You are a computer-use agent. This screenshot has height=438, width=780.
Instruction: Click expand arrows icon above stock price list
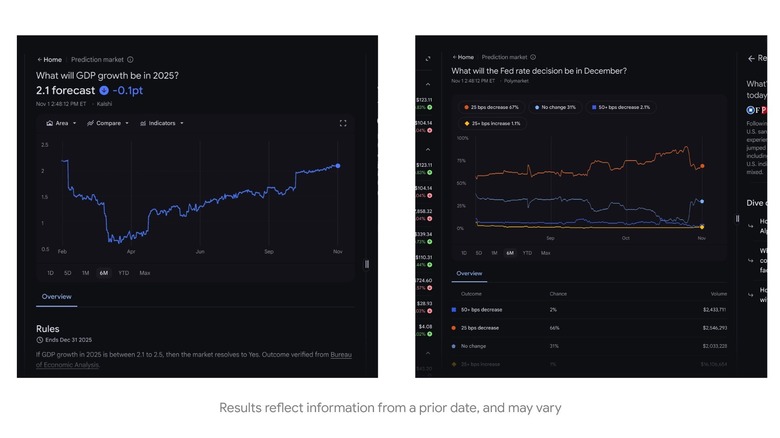[428, 59]
